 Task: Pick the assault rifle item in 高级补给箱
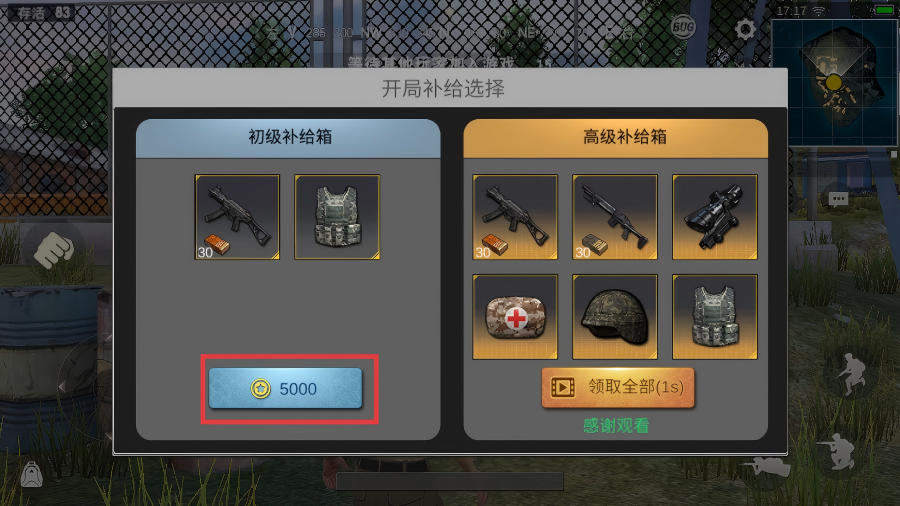615,217
